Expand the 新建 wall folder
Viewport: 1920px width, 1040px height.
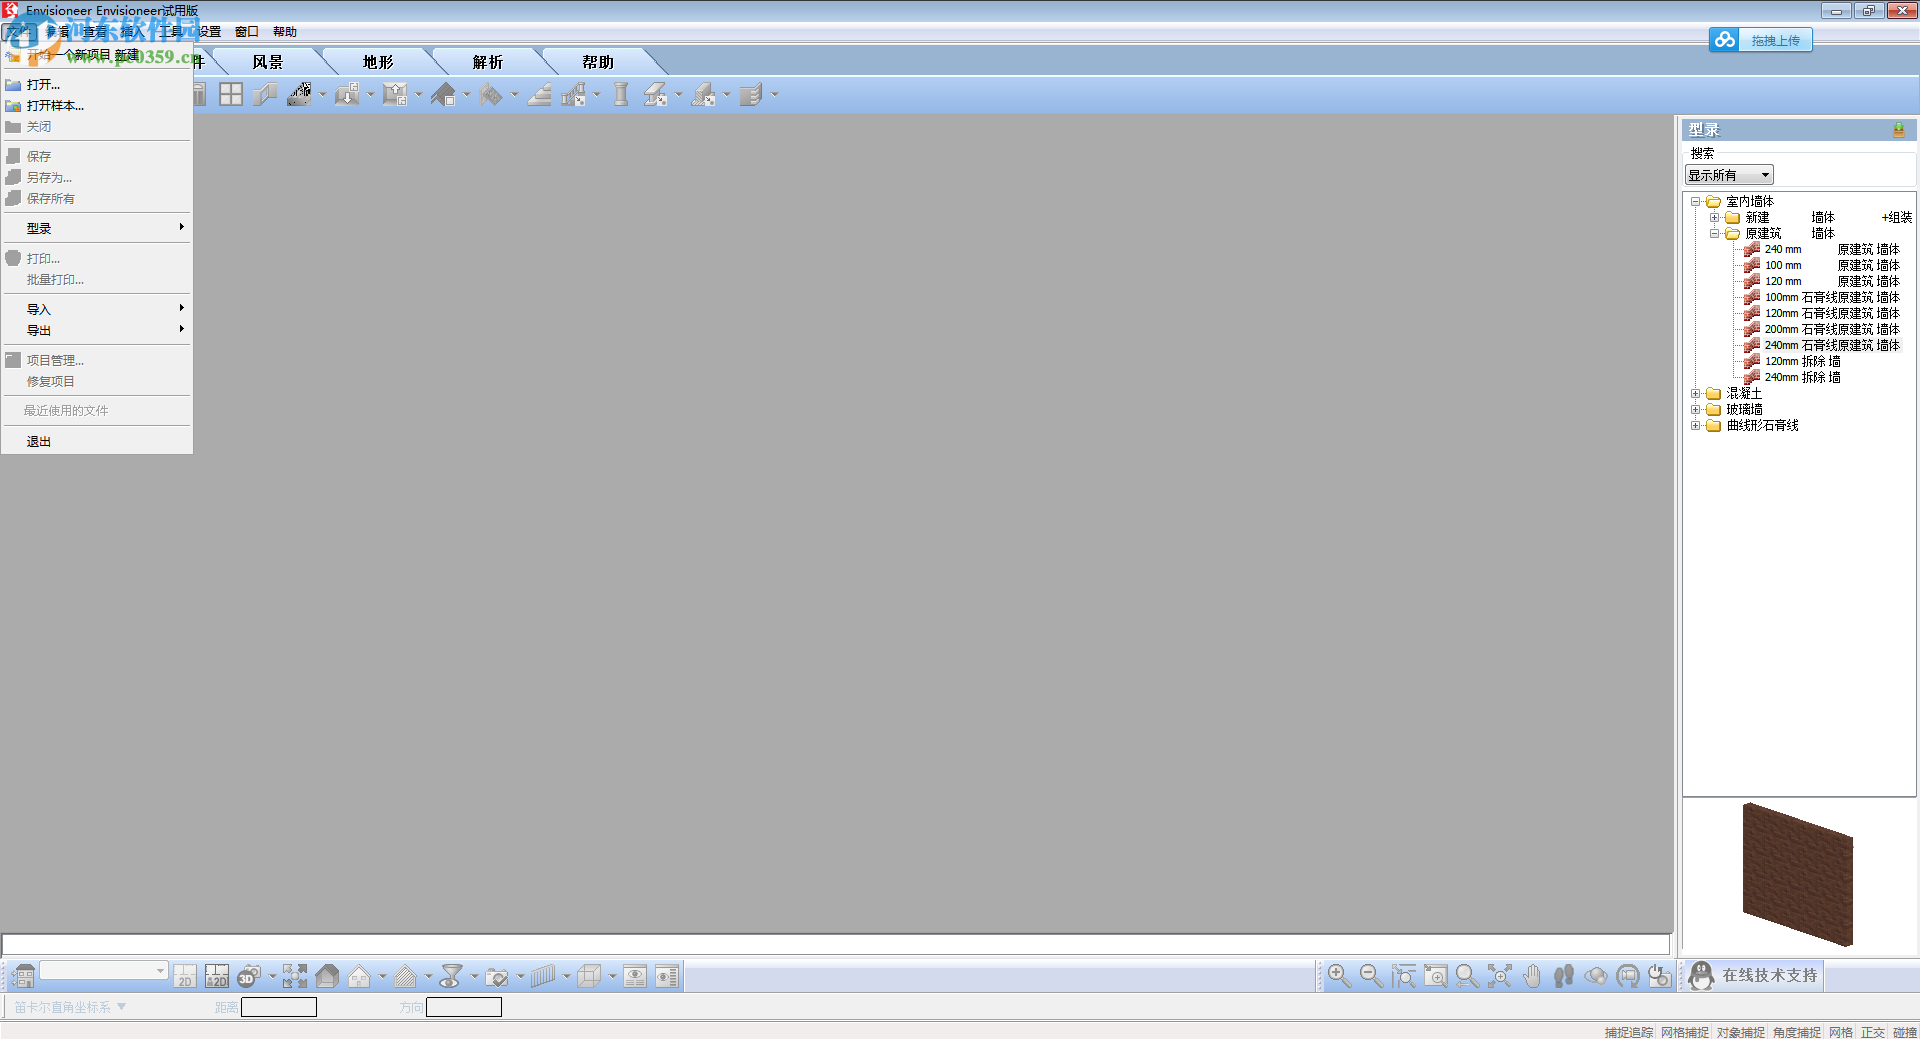(x=1714, y=218)
